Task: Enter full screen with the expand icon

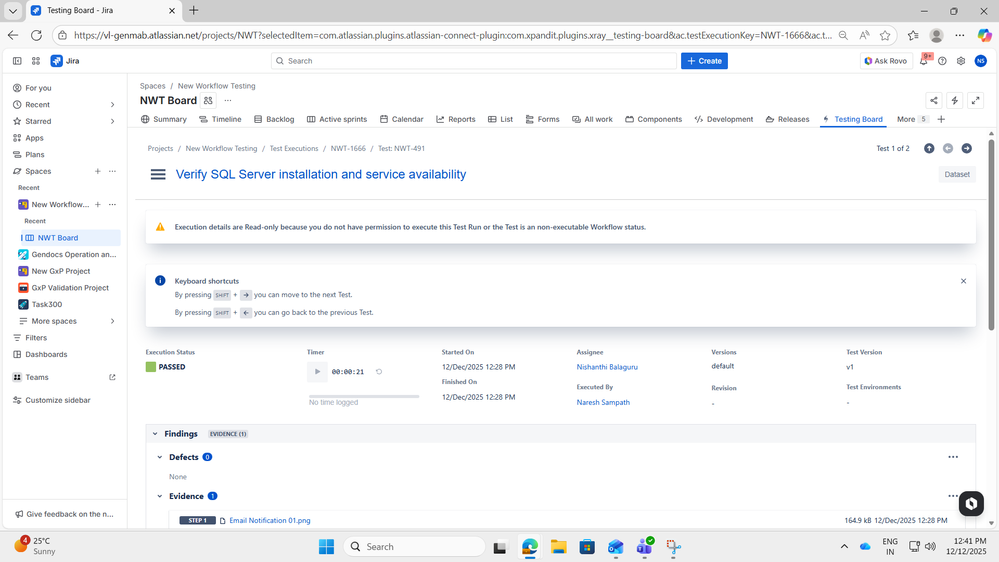Action: 975,101
